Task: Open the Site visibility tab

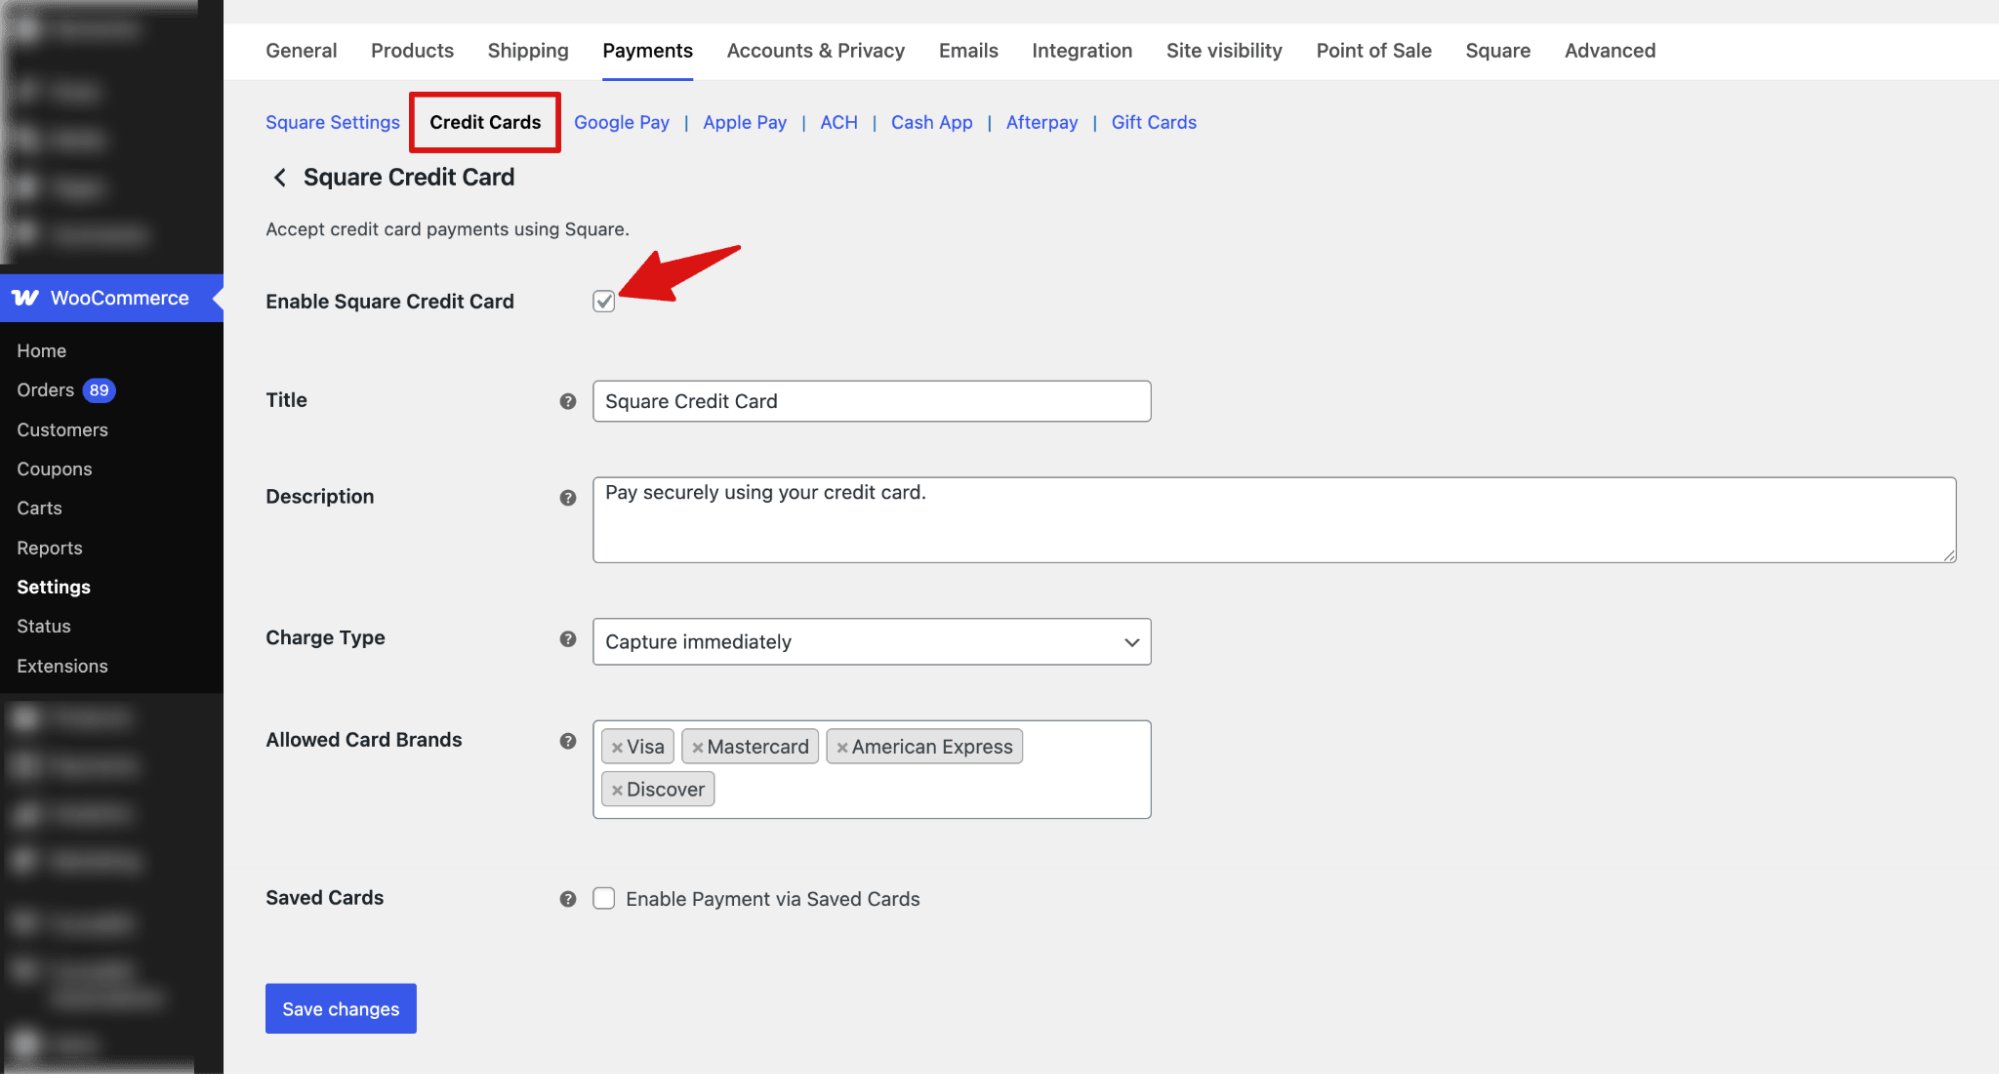Action: (x=1224, y=50)
